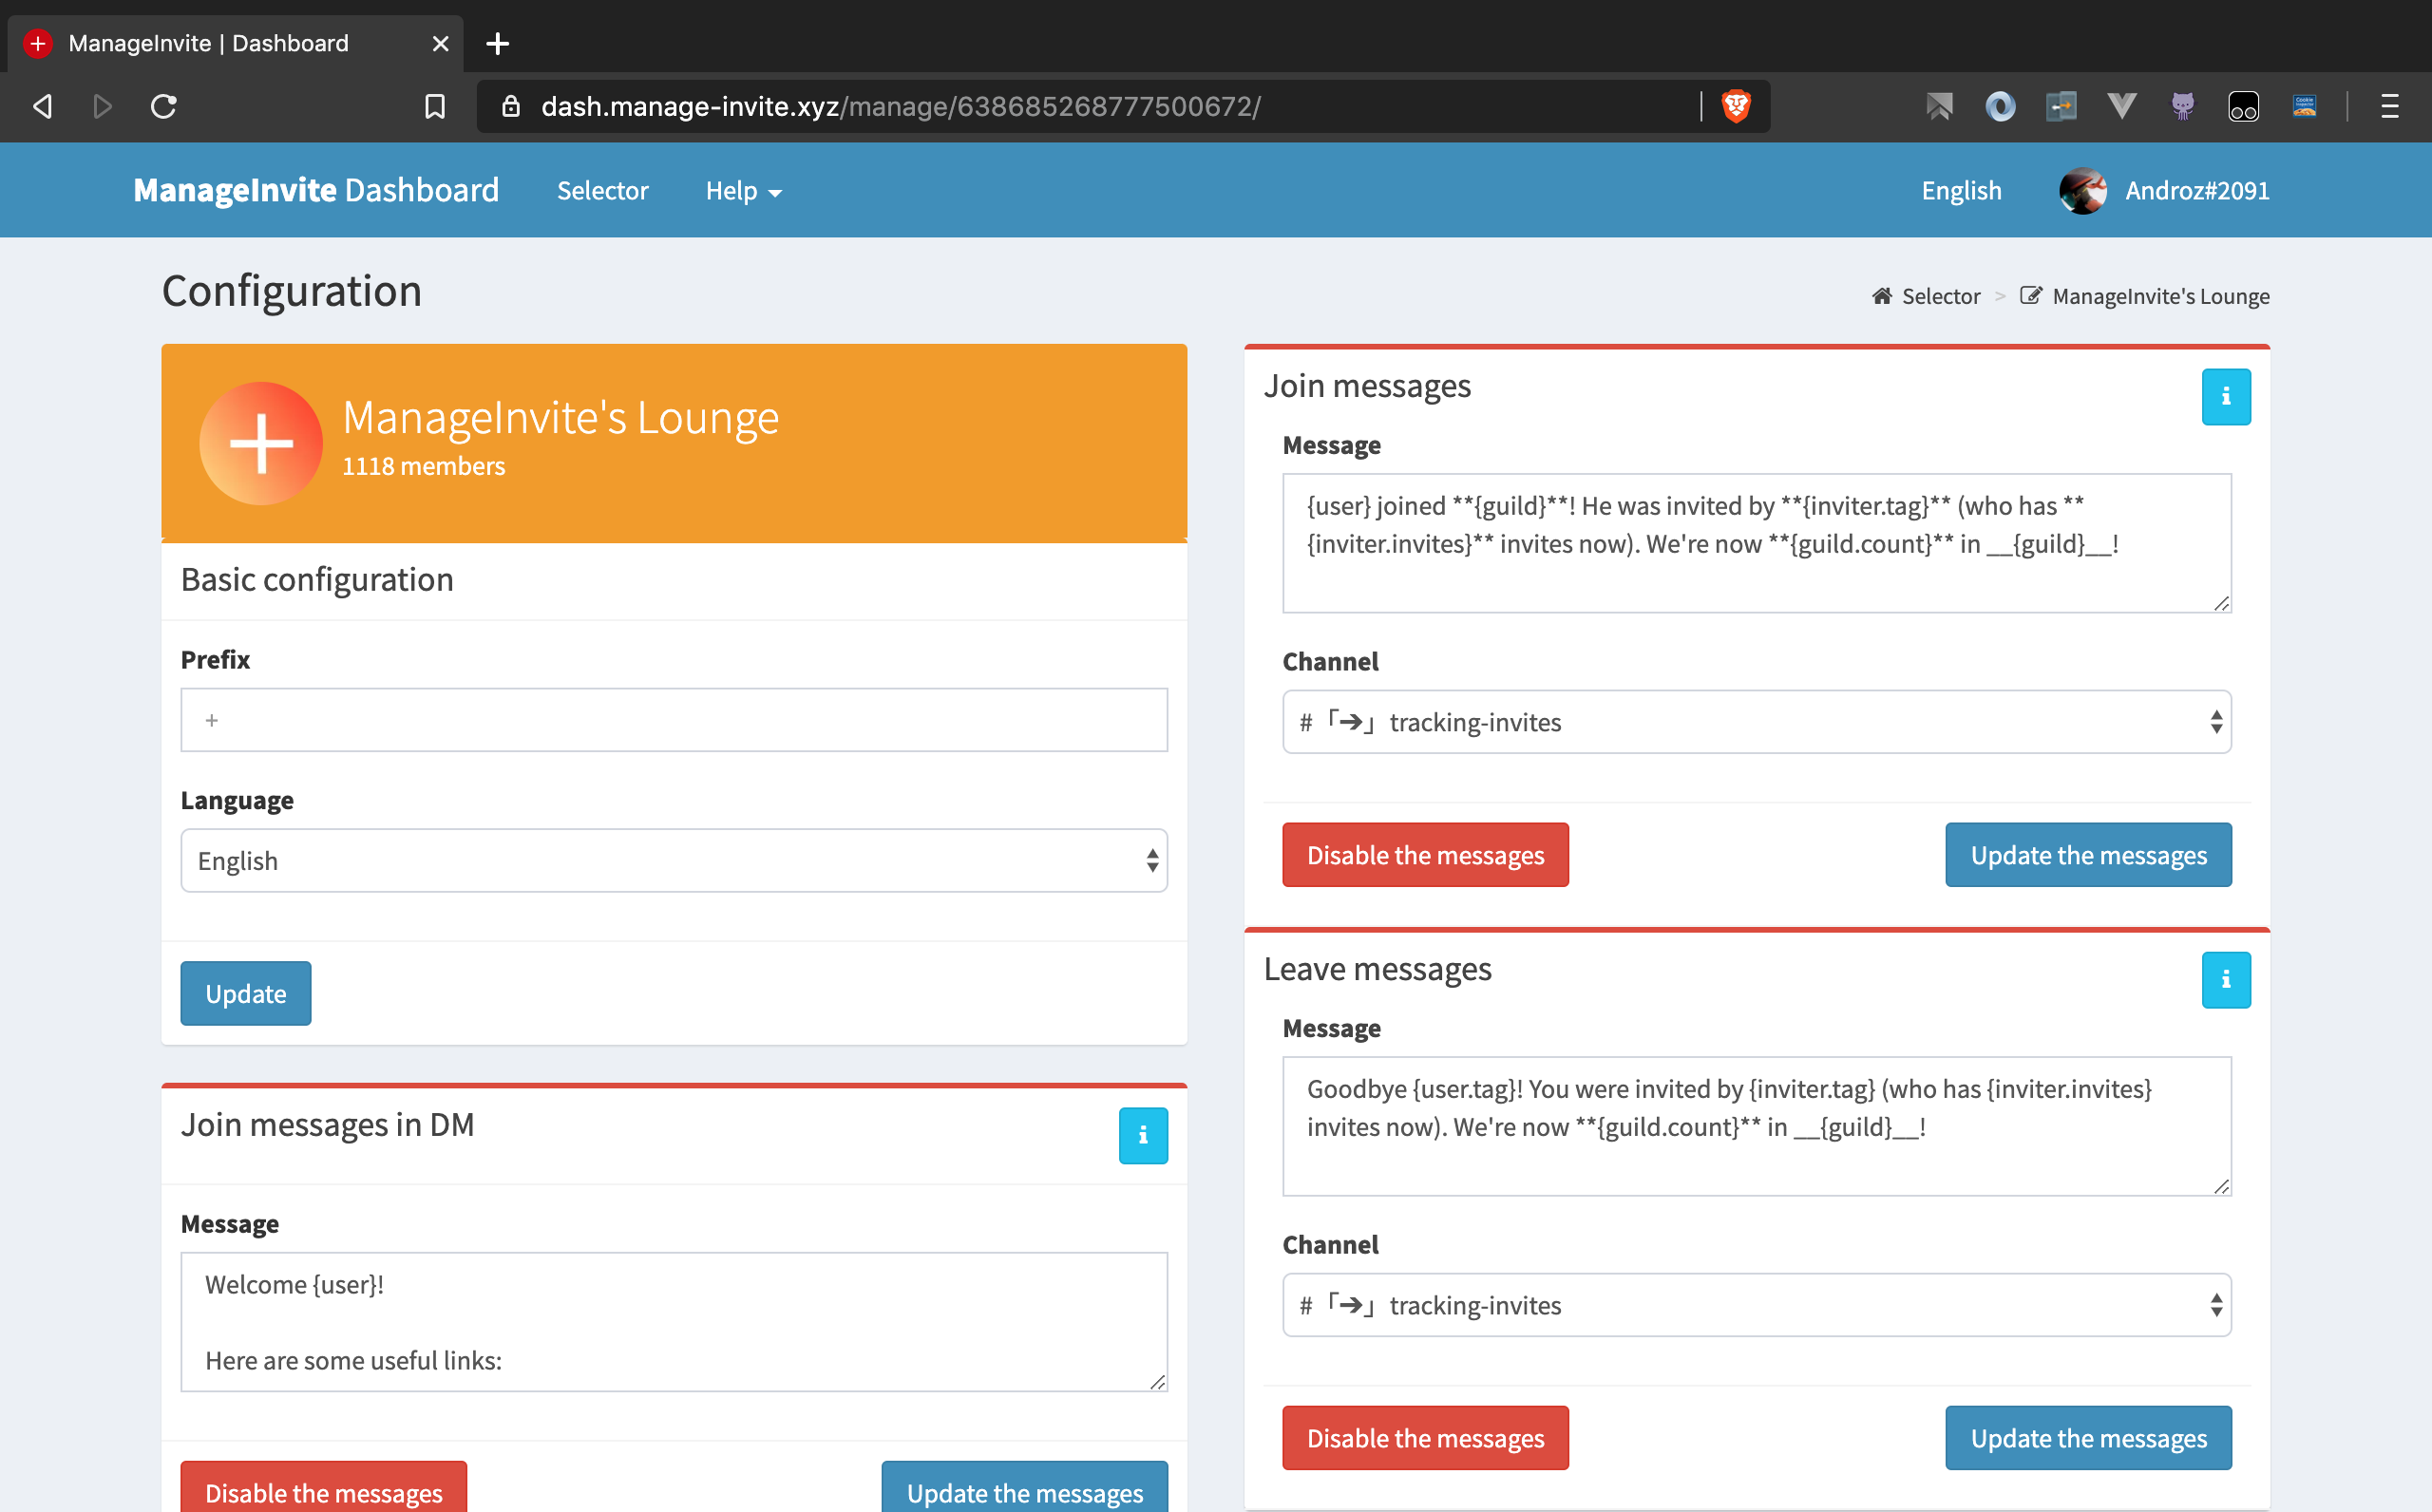This screenshot has width=2432, height=1512.
Task: Click the home icon next to Selector breadcrumb
Action: pyautogui.click(x=1881, y=296)
